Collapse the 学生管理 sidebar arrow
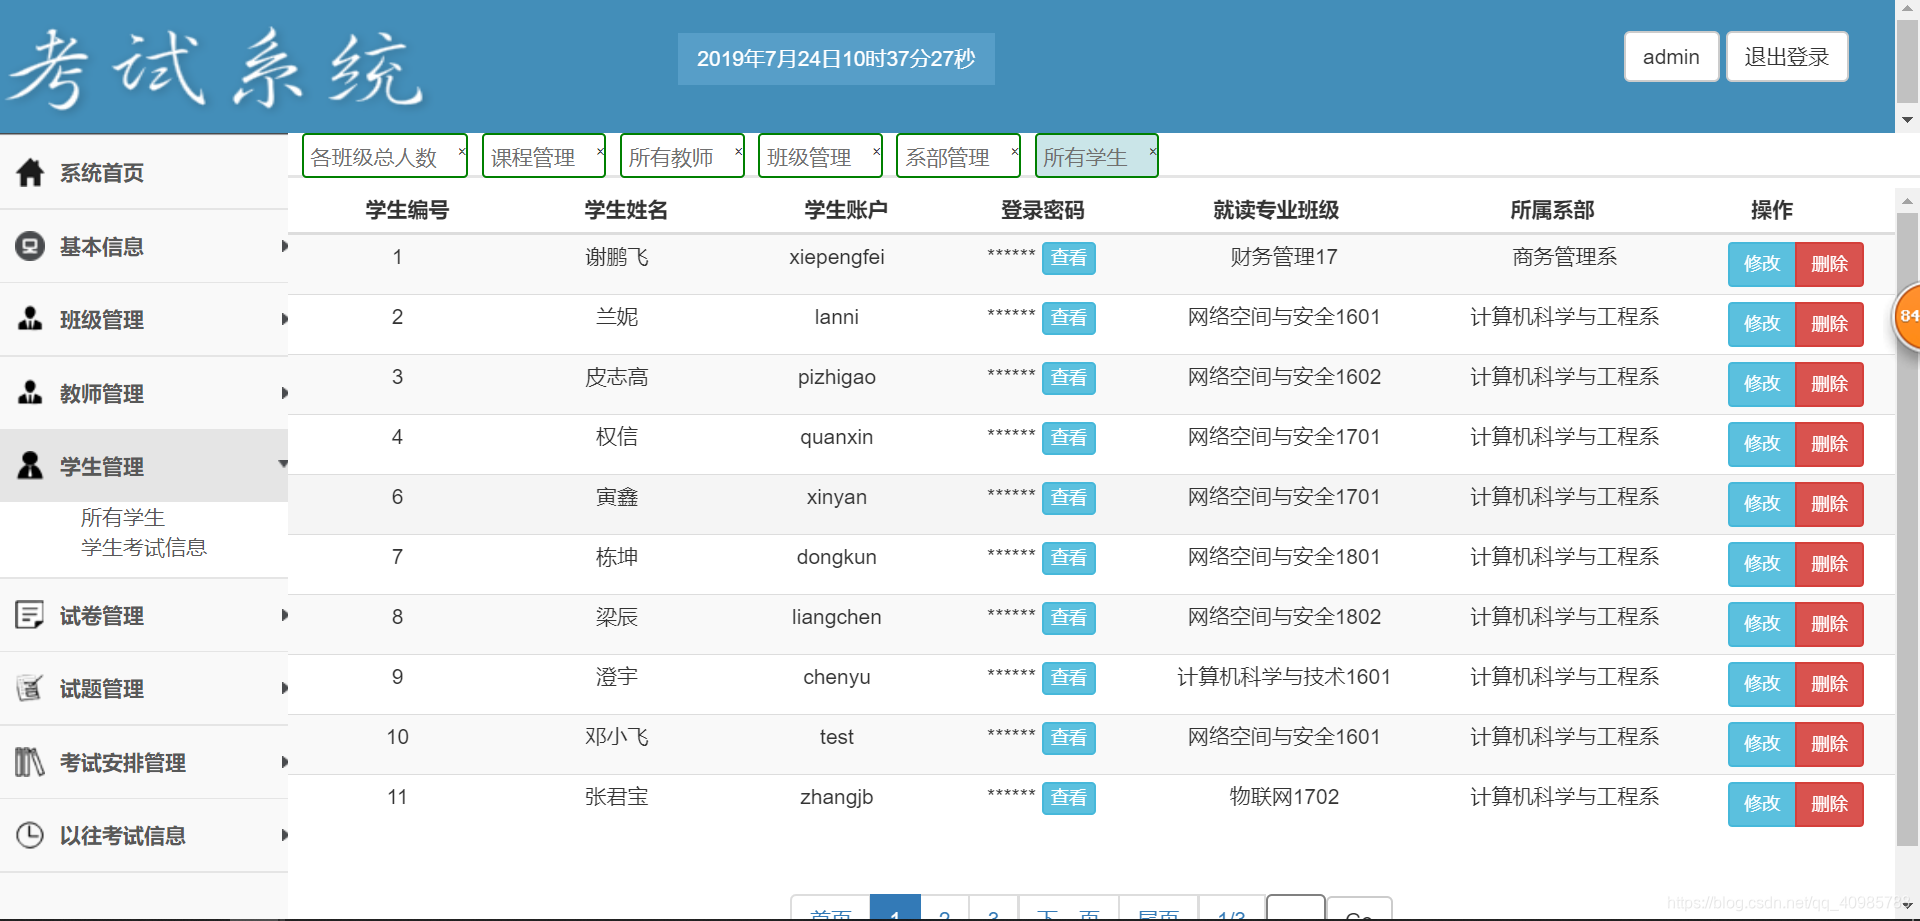 283,464
